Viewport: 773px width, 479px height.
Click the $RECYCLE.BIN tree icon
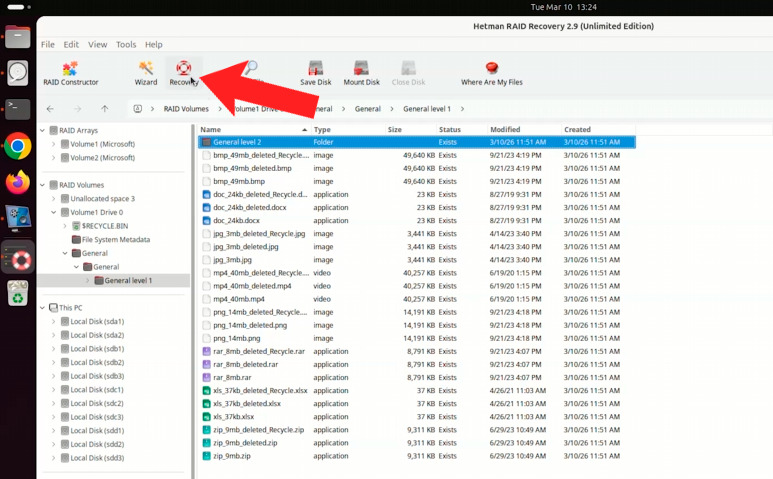tap(76, 226)
